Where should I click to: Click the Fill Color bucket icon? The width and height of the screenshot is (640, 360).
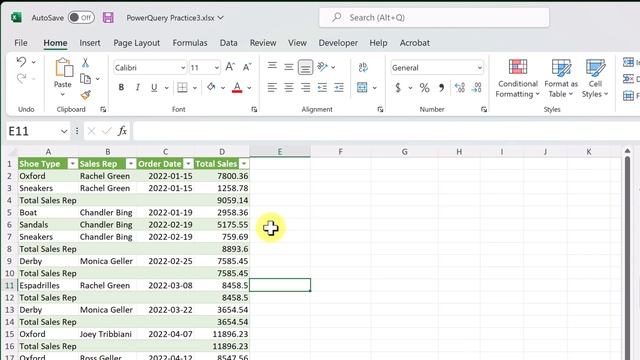[211, 87]
